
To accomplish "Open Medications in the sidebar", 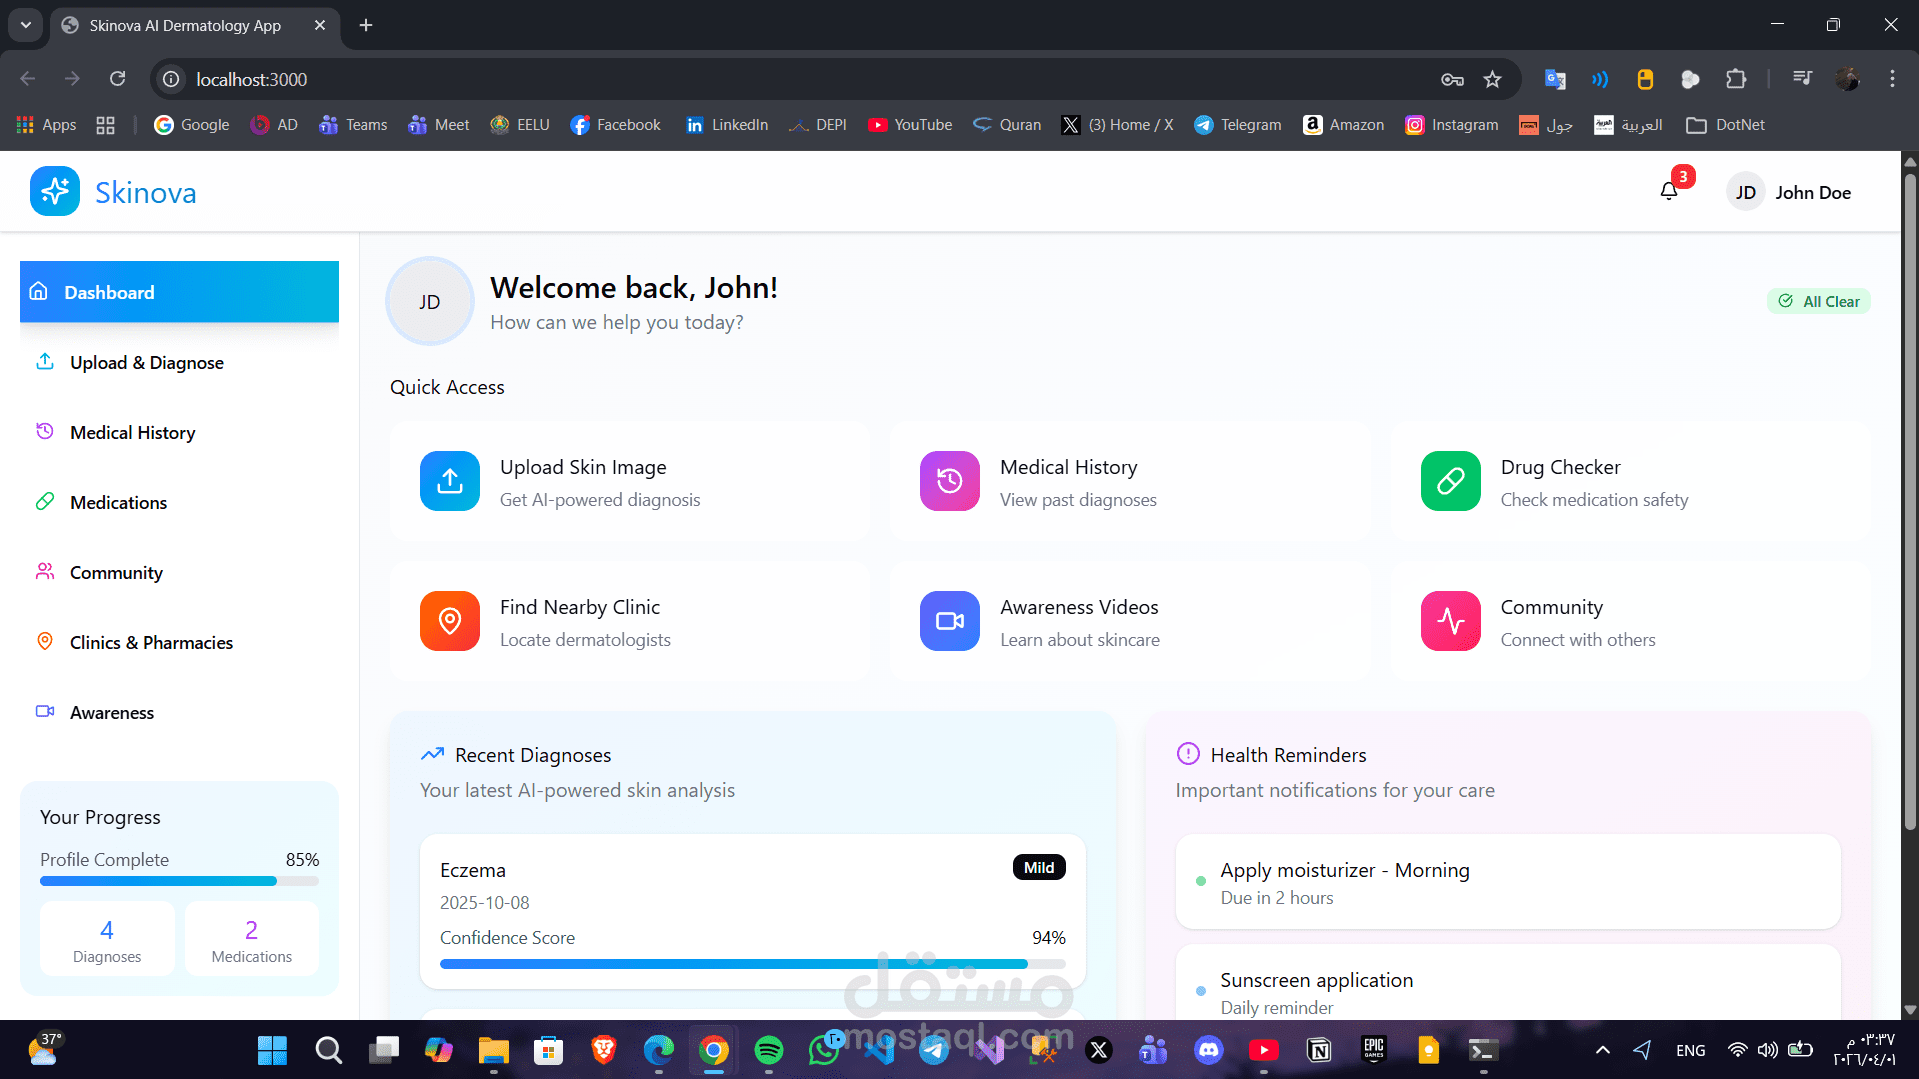I will coord(179,502).
